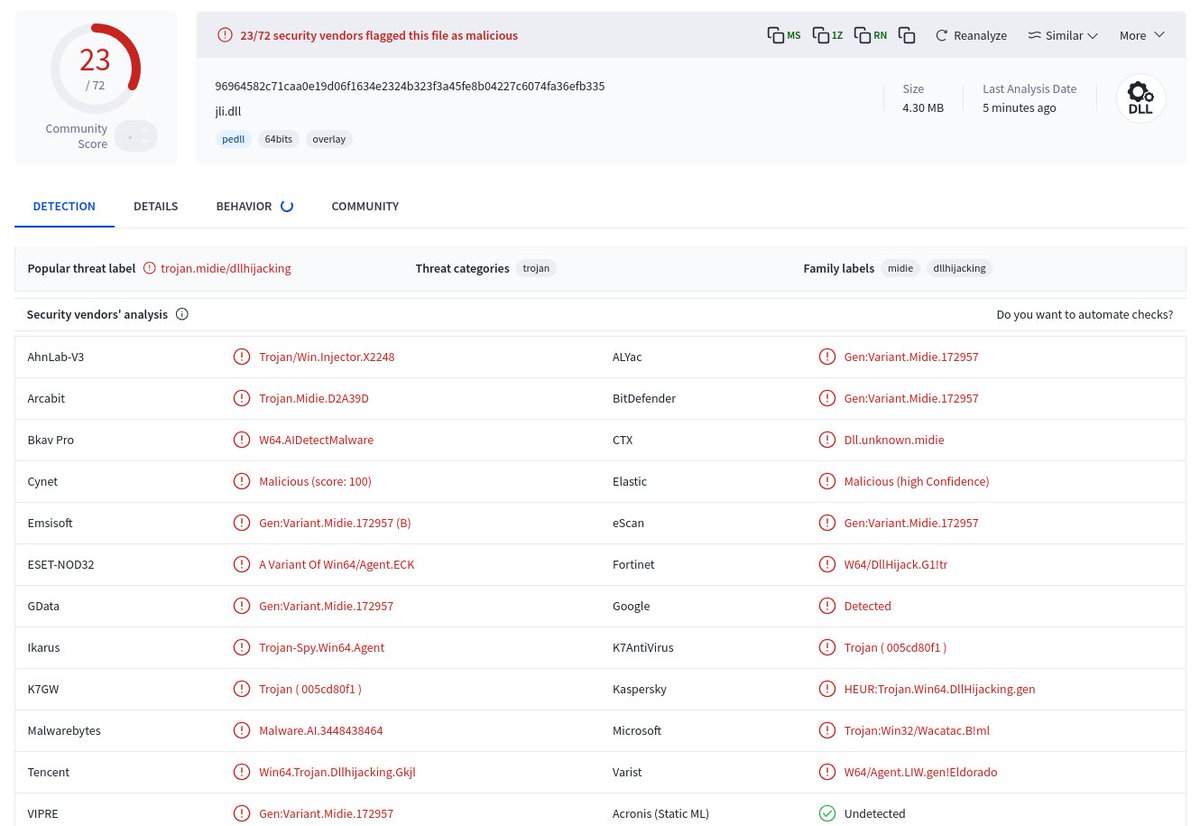The width and height of the screenshot is (1200, 826).
Task: Click the 1Z sandbox badge icon
Action: (x=824, y=34)
